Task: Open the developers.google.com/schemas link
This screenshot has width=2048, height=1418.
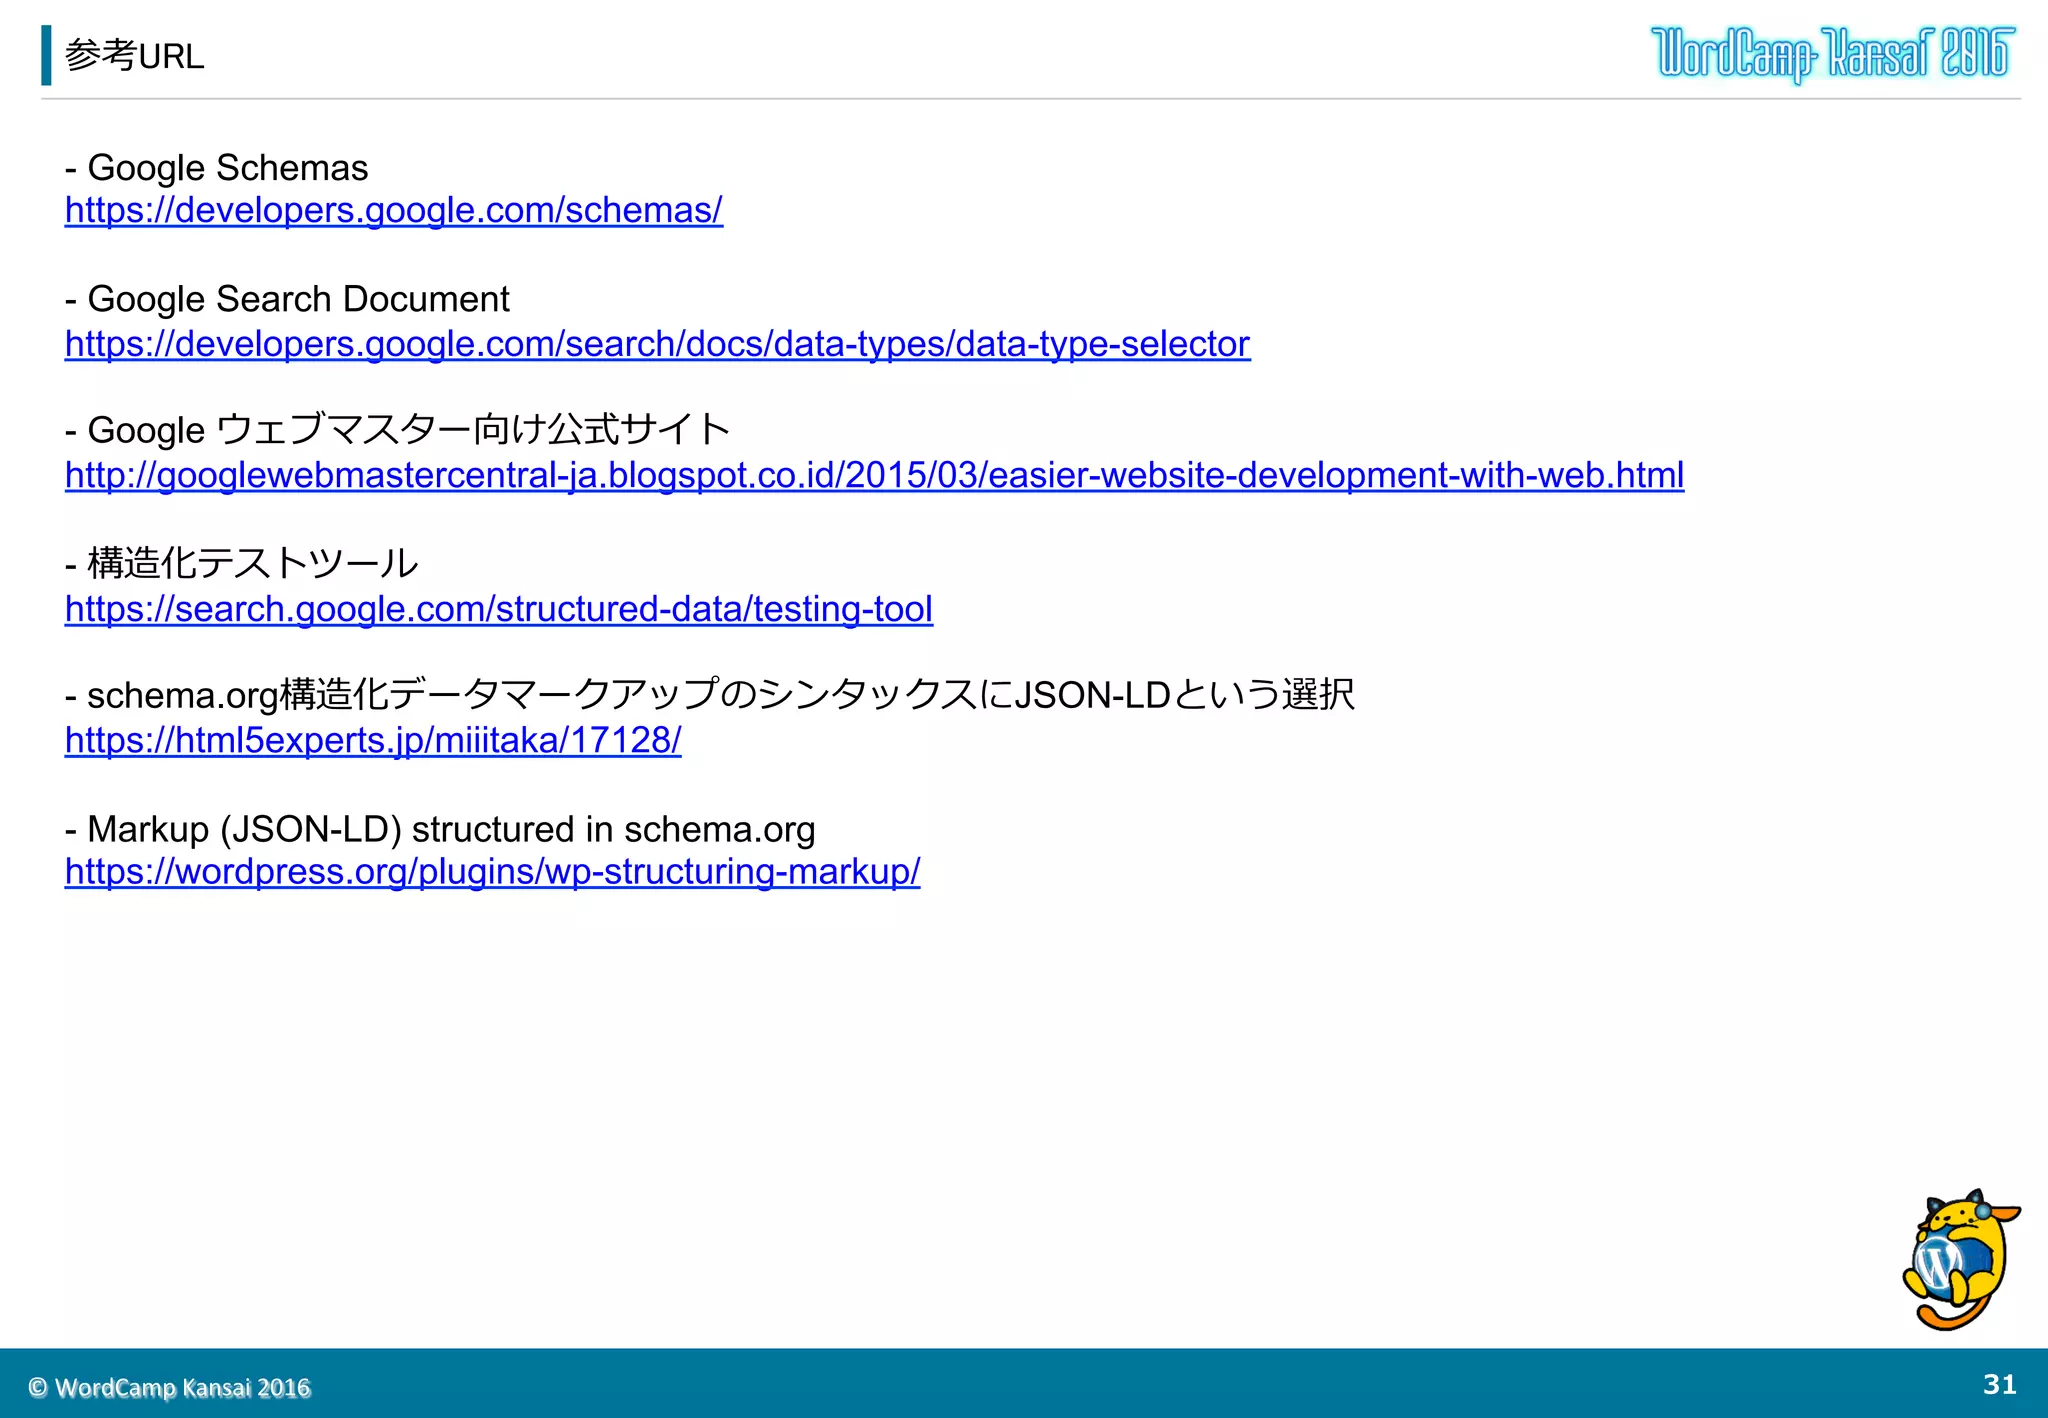Action: [x=394, y=211]
